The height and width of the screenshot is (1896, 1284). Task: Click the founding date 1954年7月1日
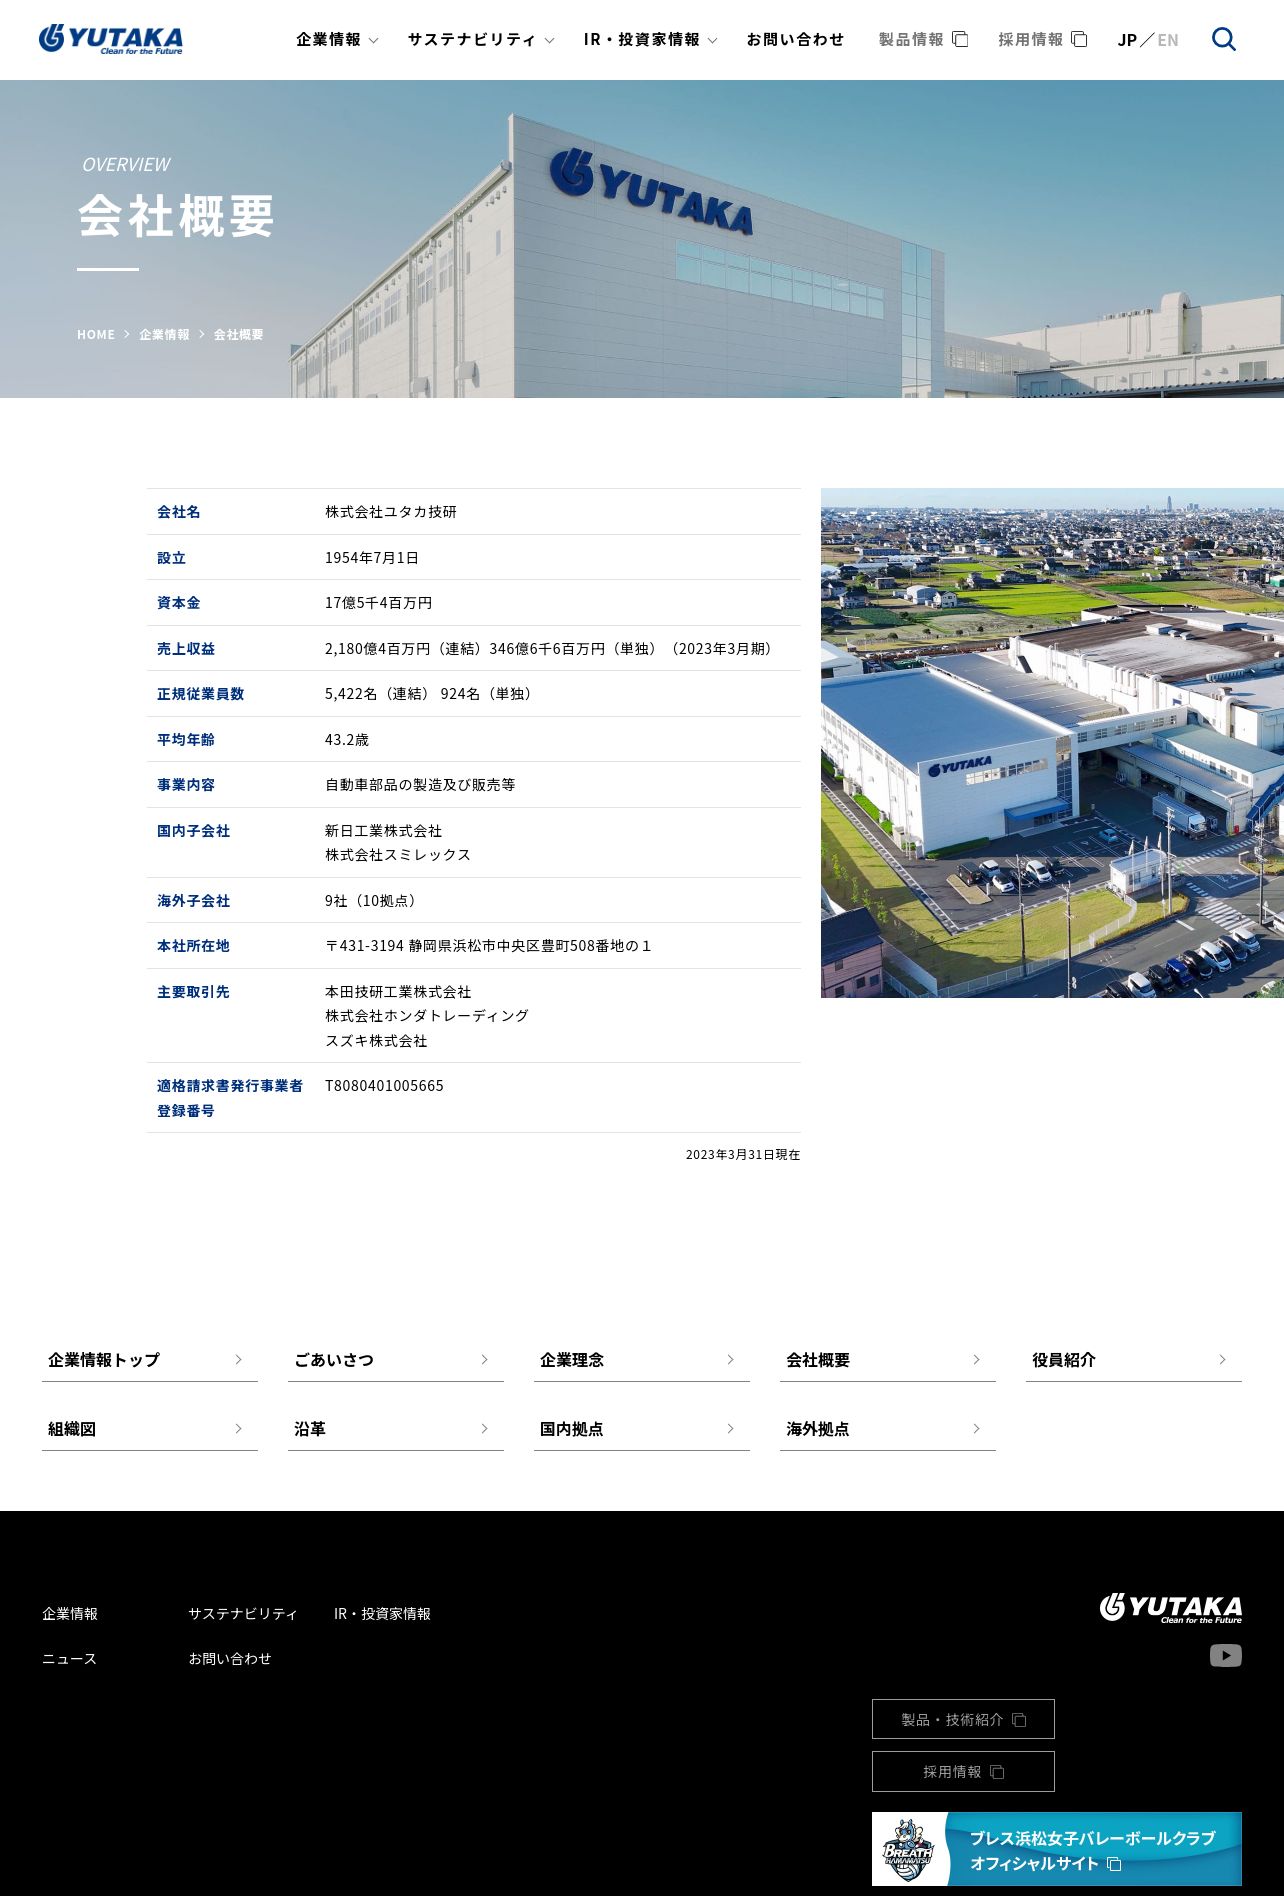tap(372, 557)
